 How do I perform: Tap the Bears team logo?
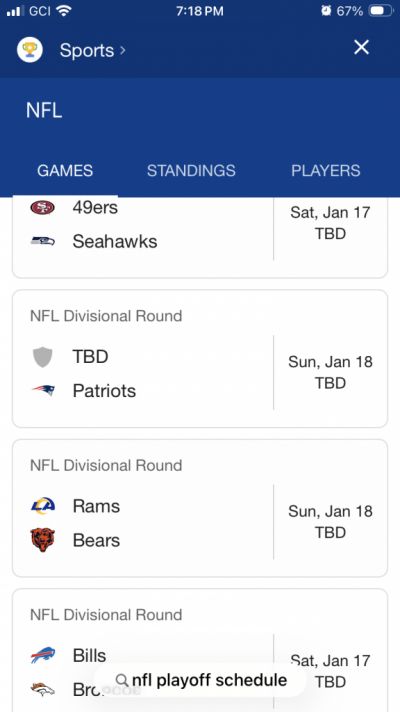click(43, 540)
